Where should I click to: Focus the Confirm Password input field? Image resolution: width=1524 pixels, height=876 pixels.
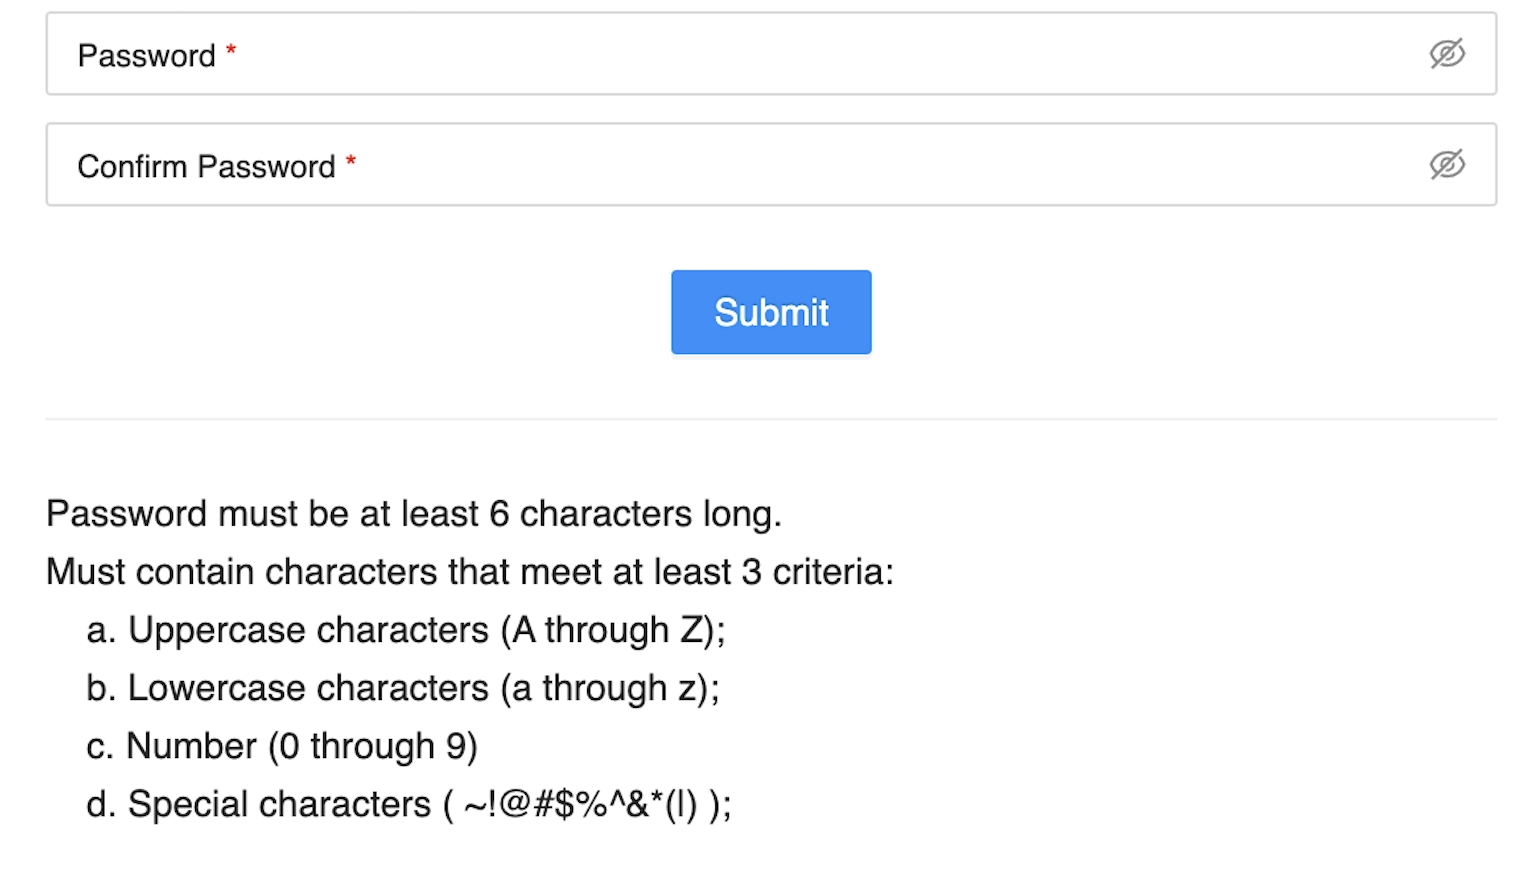pos(771,165)
